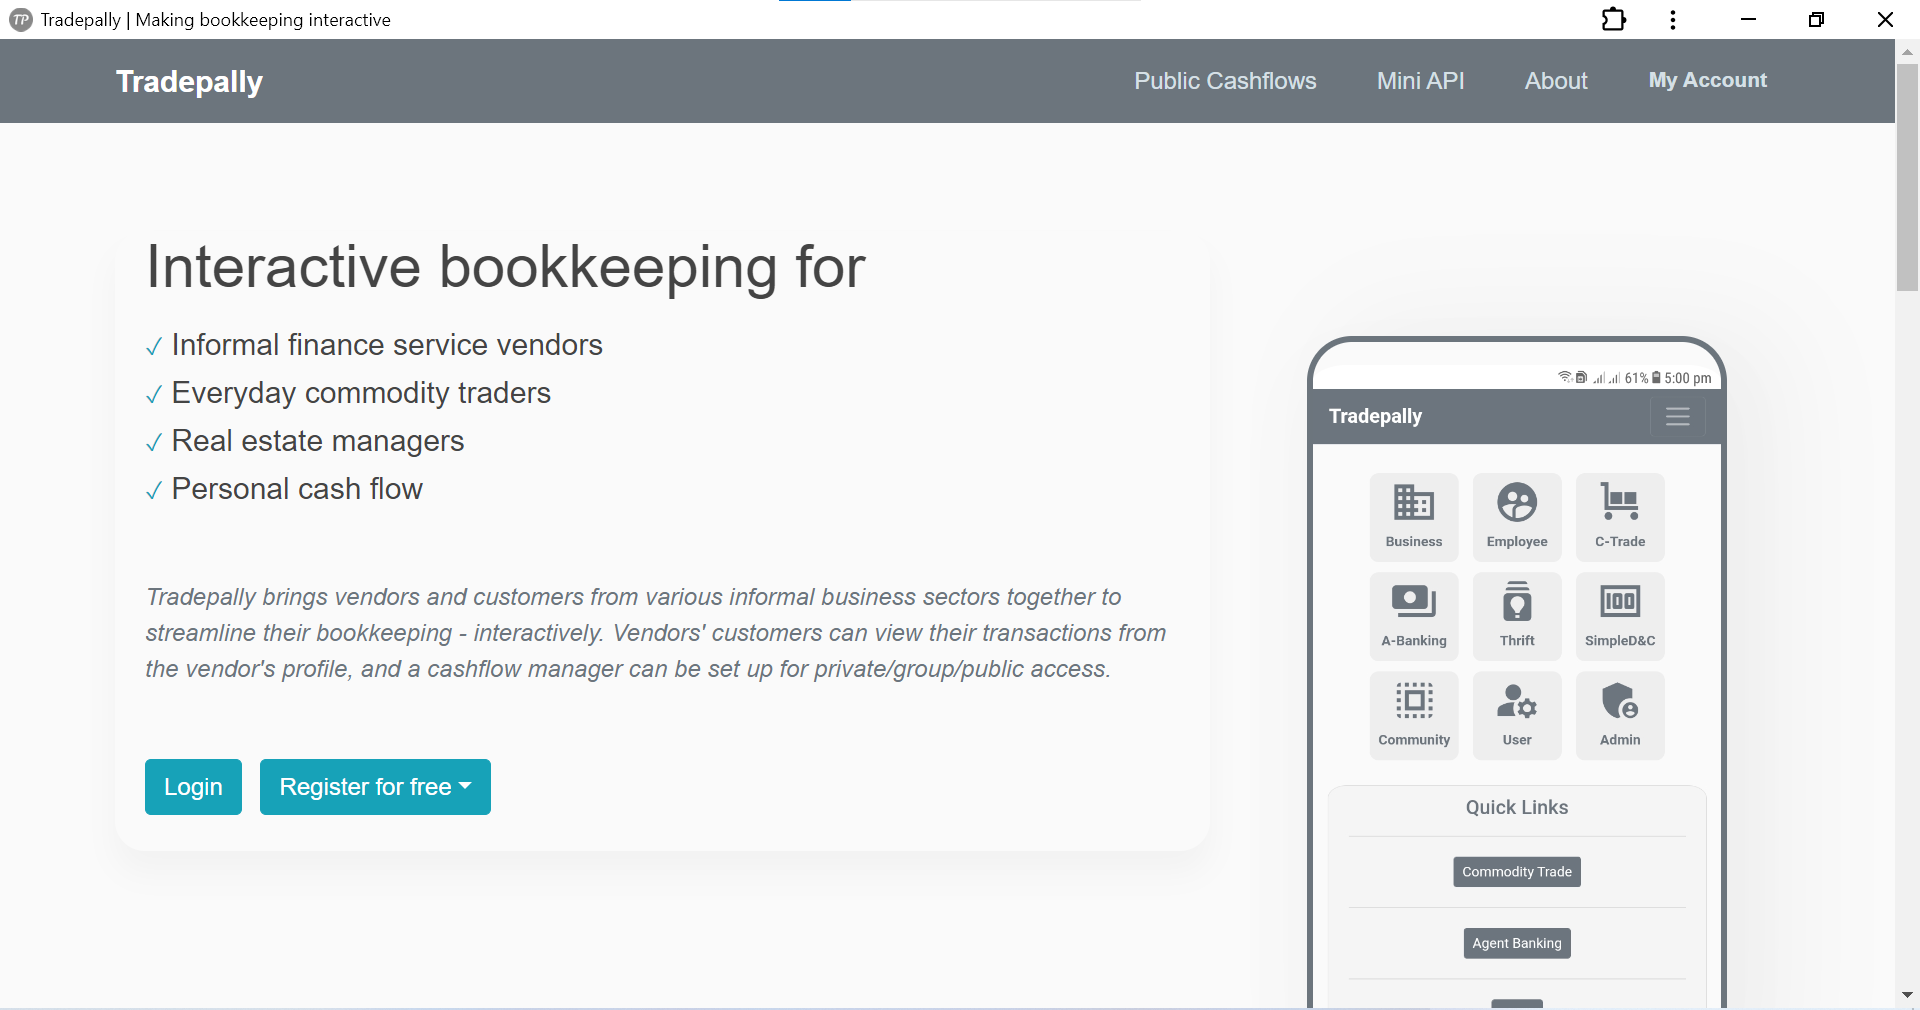Click the 'Interactive bookkeeping for' heading

point(506,267)
